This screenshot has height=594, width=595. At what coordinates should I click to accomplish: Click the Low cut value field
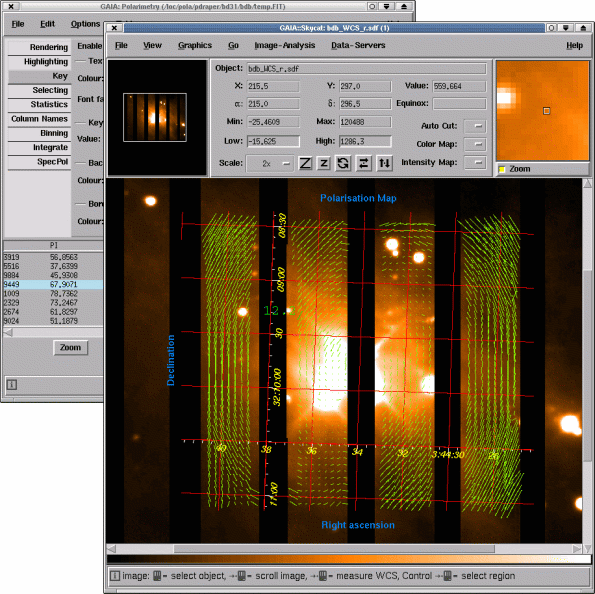[x=273, y=141]
